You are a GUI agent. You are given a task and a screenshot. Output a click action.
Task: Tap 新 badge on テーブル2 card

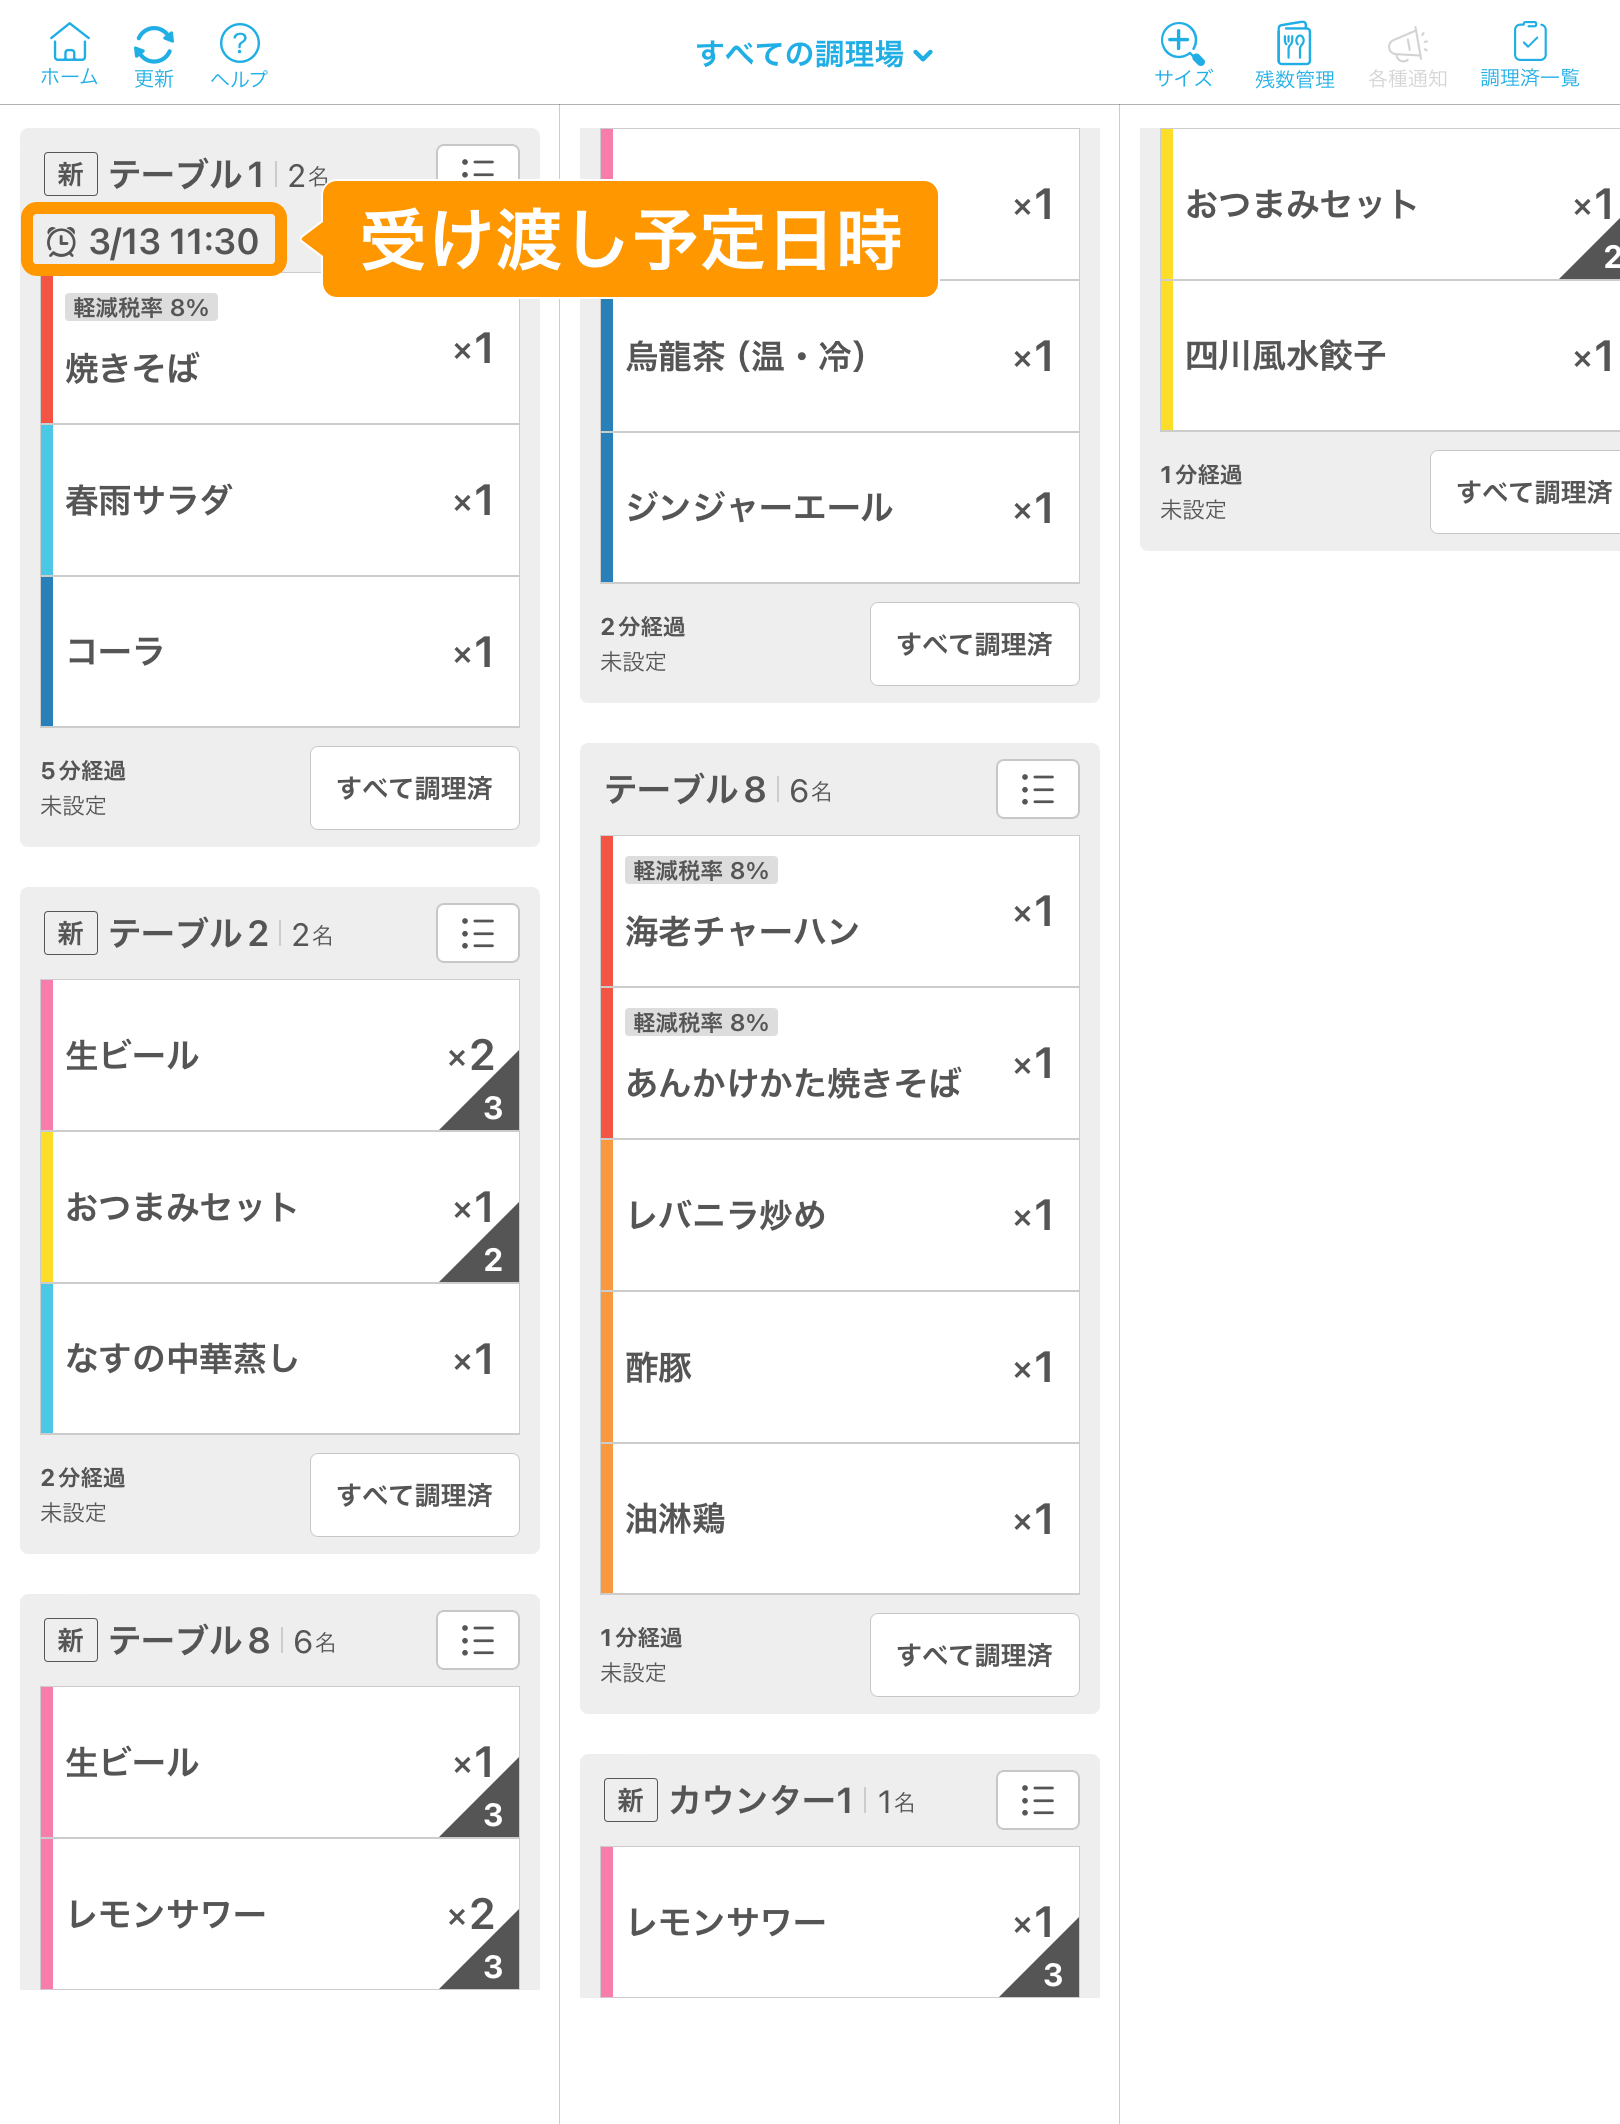pyautogui.click(x=71, y=933)
